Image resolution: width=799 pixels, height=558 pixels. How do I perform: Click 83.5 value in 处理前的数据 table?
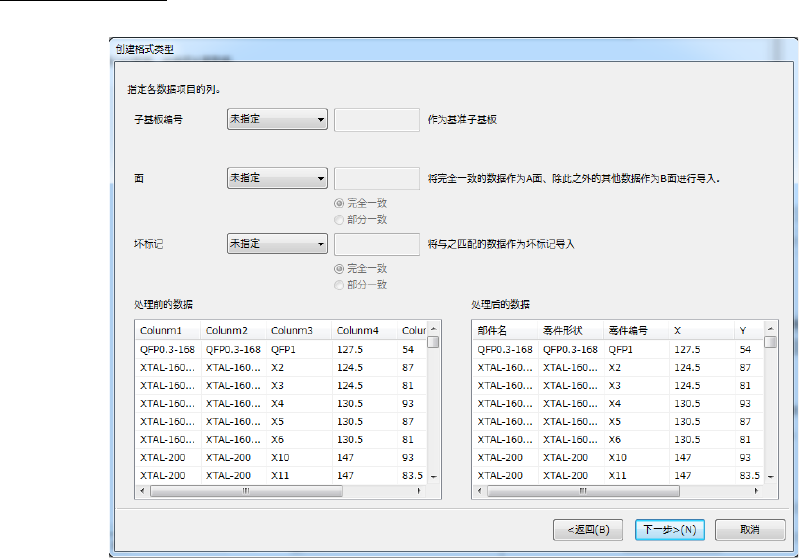coord(412,475)
